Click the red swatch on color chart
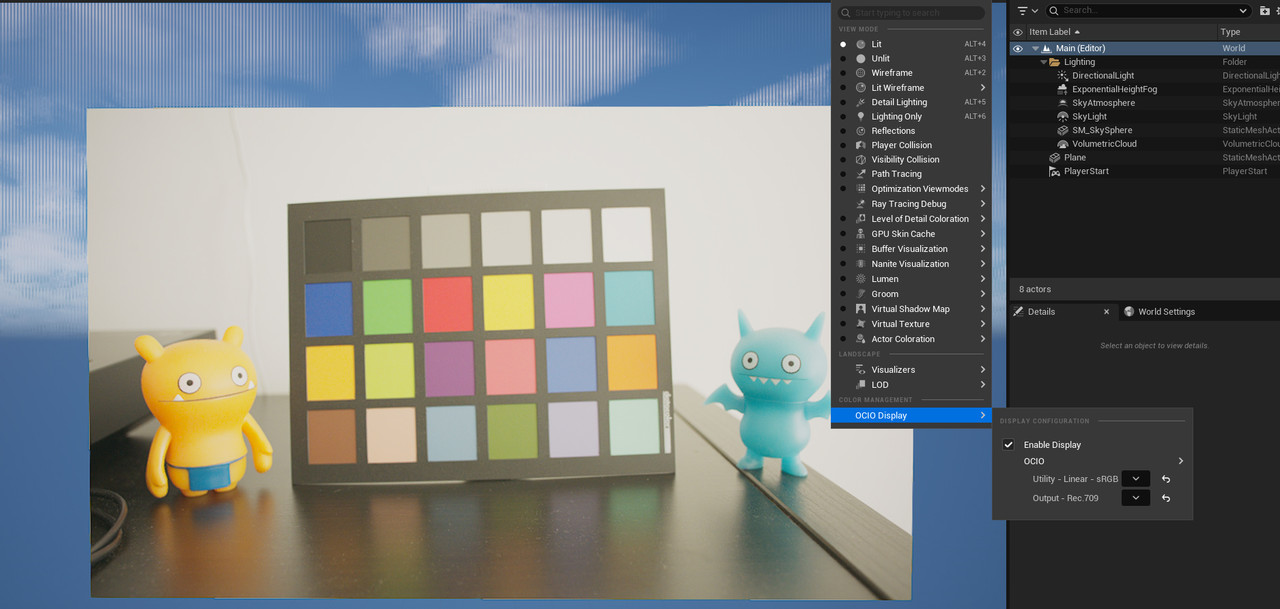This screenshot has width=1280, height=609. tap(447, 305)
